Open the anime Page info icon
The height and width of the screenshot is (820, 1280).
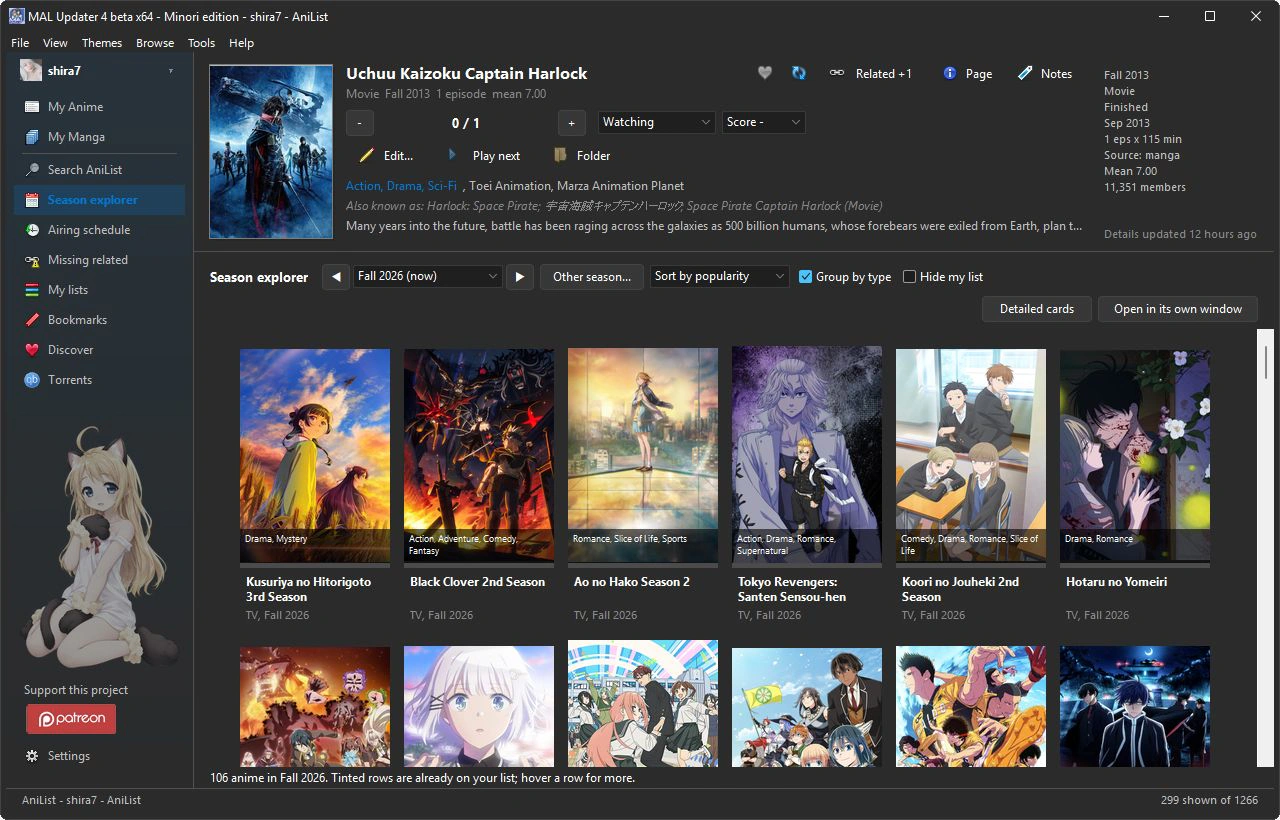[950, 73]
